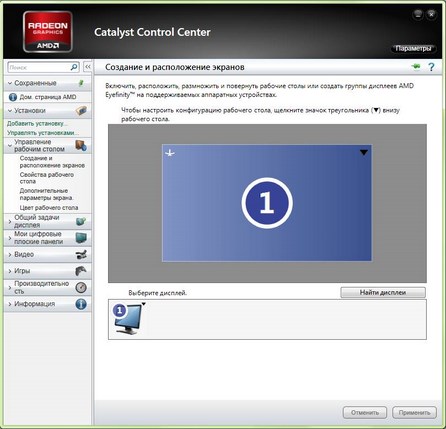Click the search magnifier icon

[74, 67]
